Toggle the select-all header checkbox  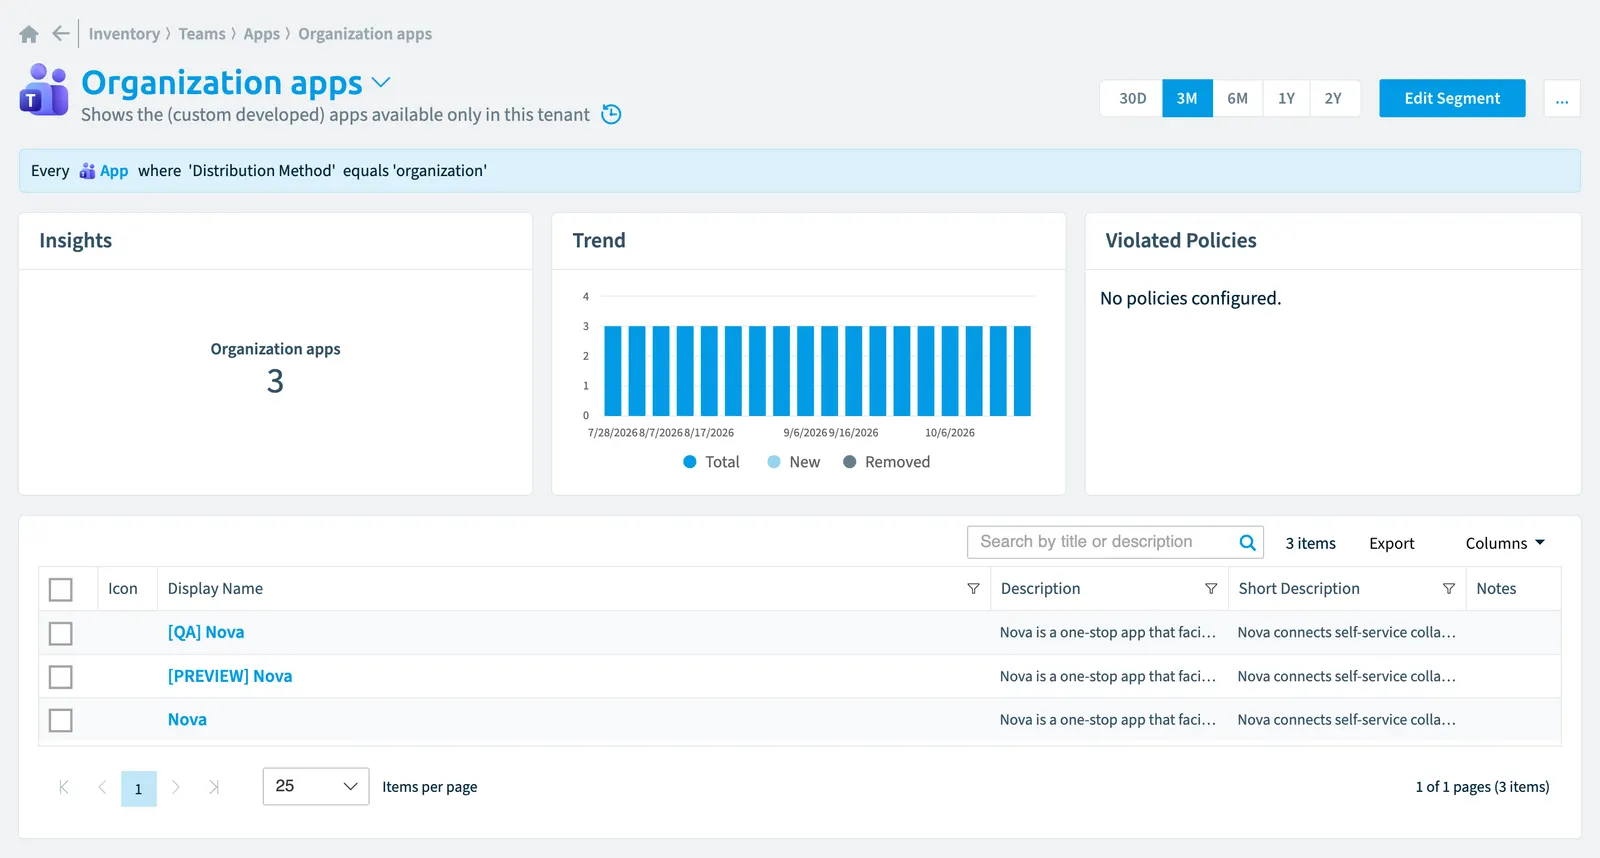pos(61,589)
